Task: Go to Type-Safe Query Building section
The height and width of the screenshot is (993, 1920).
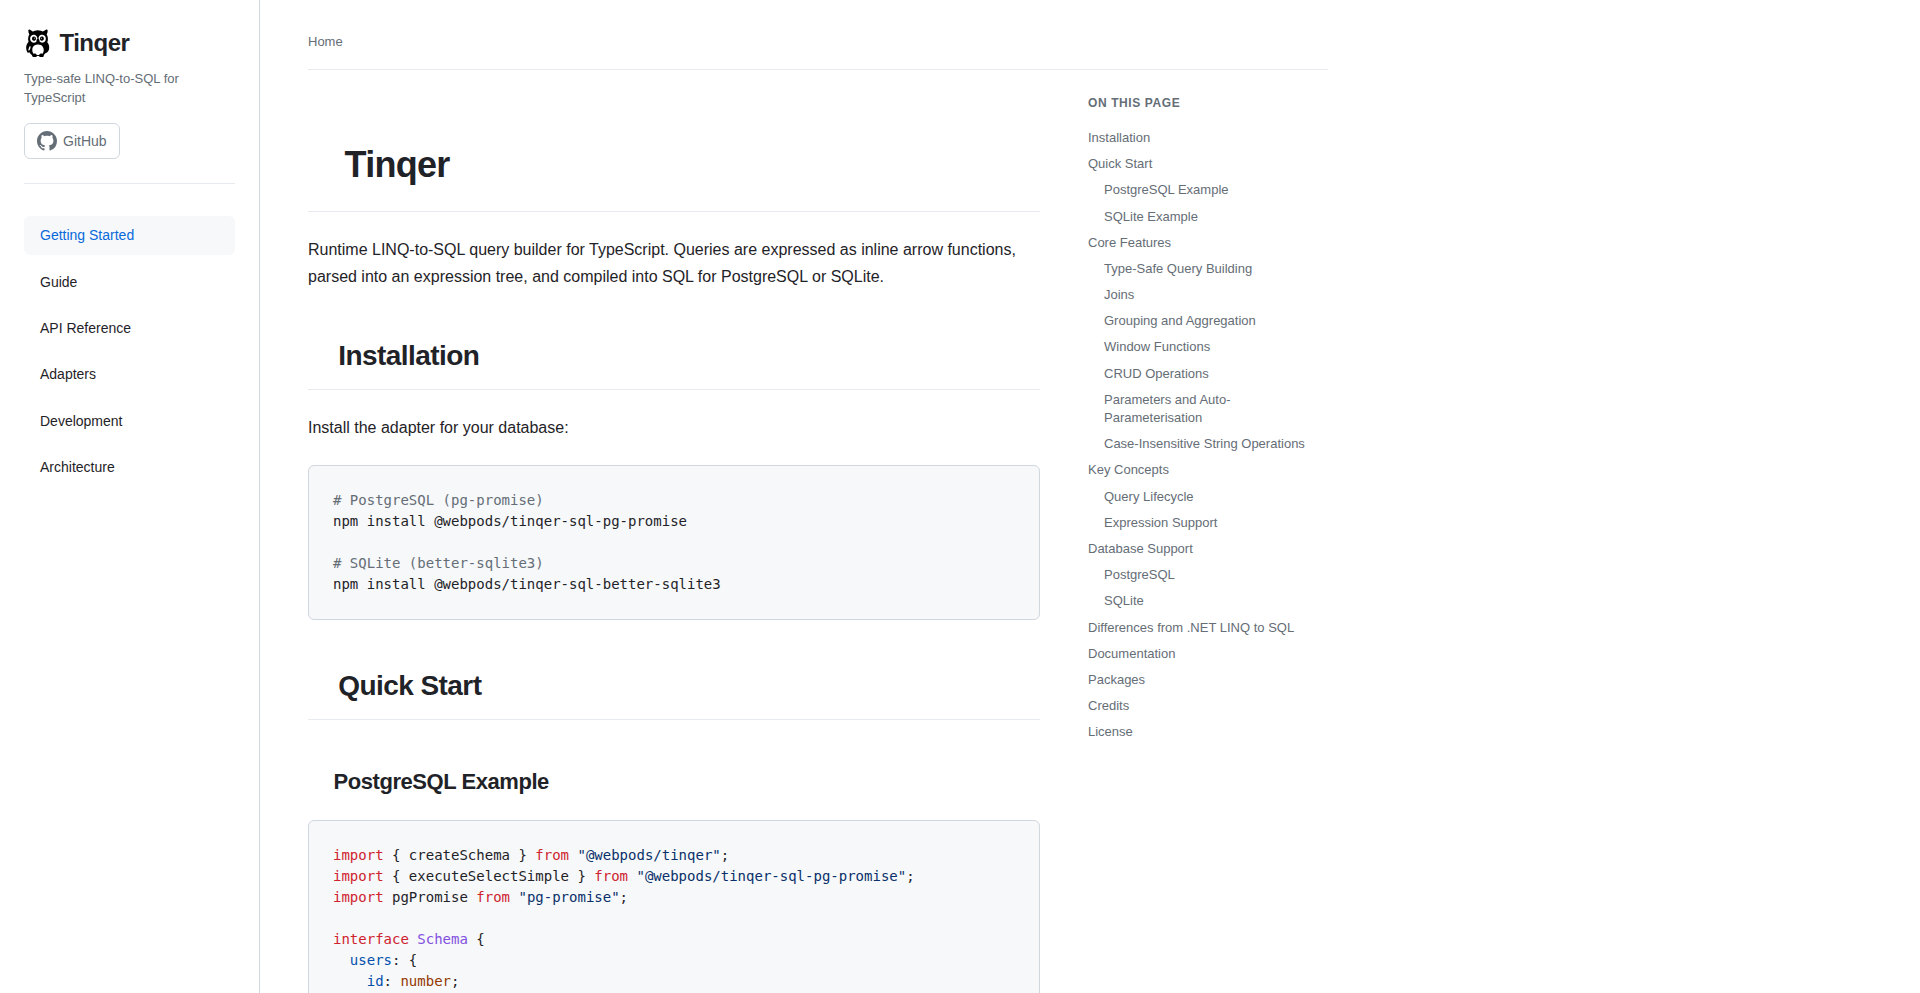Action: click(1178, 269)
